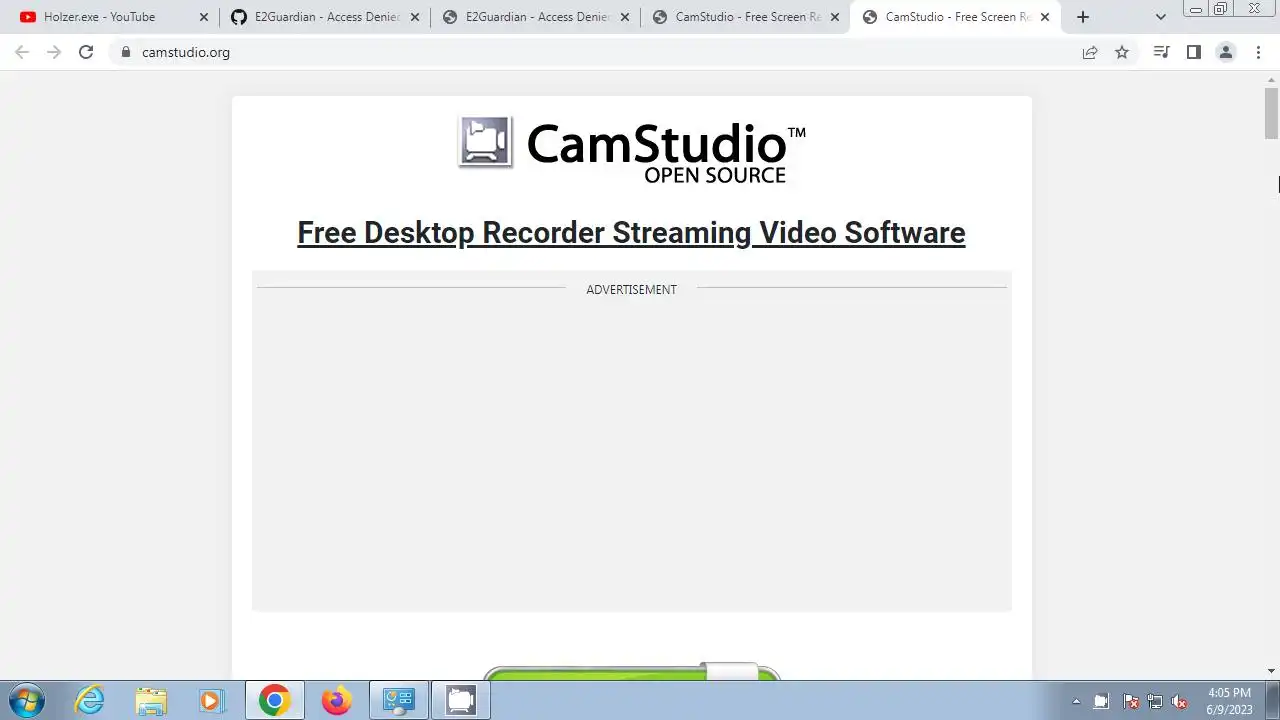This screenshot has height=720, width=1280.
Task: Open the media controls toolbar icon
Action: point(1161,52)
